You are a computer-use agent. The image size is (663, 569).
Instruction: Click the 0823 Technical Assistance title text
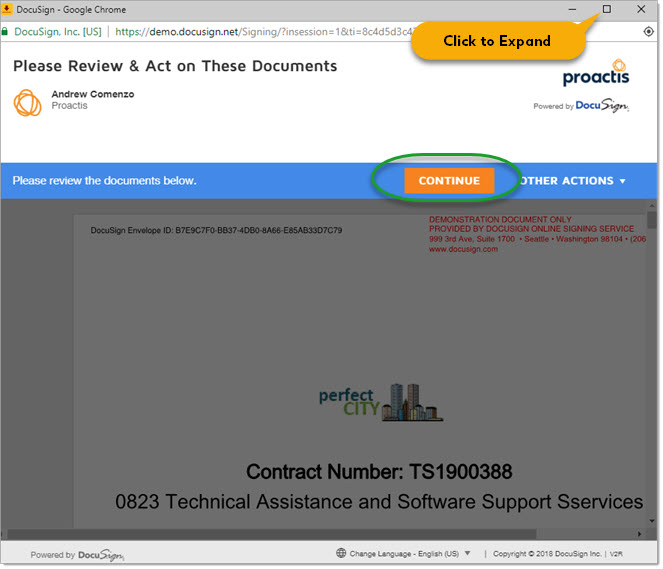tap(379, 501)
